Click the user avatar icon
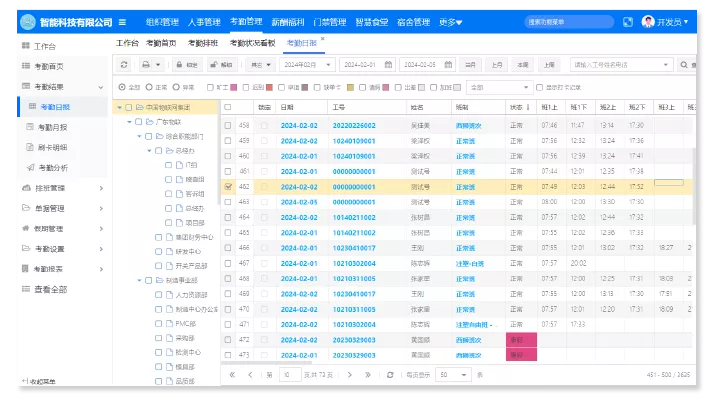This screenshot has width=714, height=395. pos(648,21)
